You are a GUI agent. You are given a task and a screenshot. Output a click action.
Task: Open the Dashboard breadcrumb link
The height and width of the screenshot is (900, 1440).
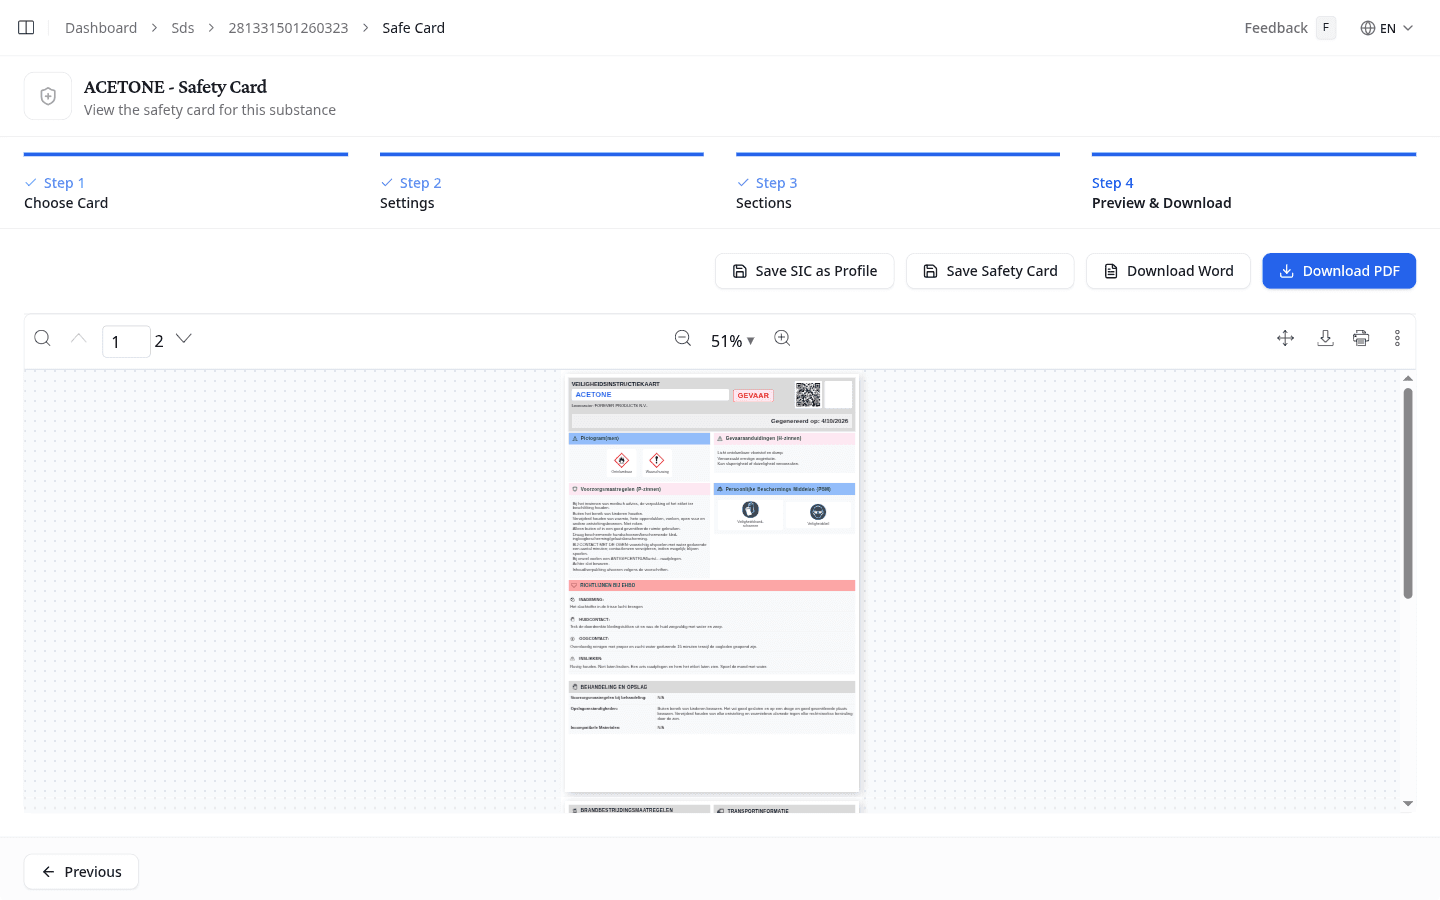click(x=100, y=27)
